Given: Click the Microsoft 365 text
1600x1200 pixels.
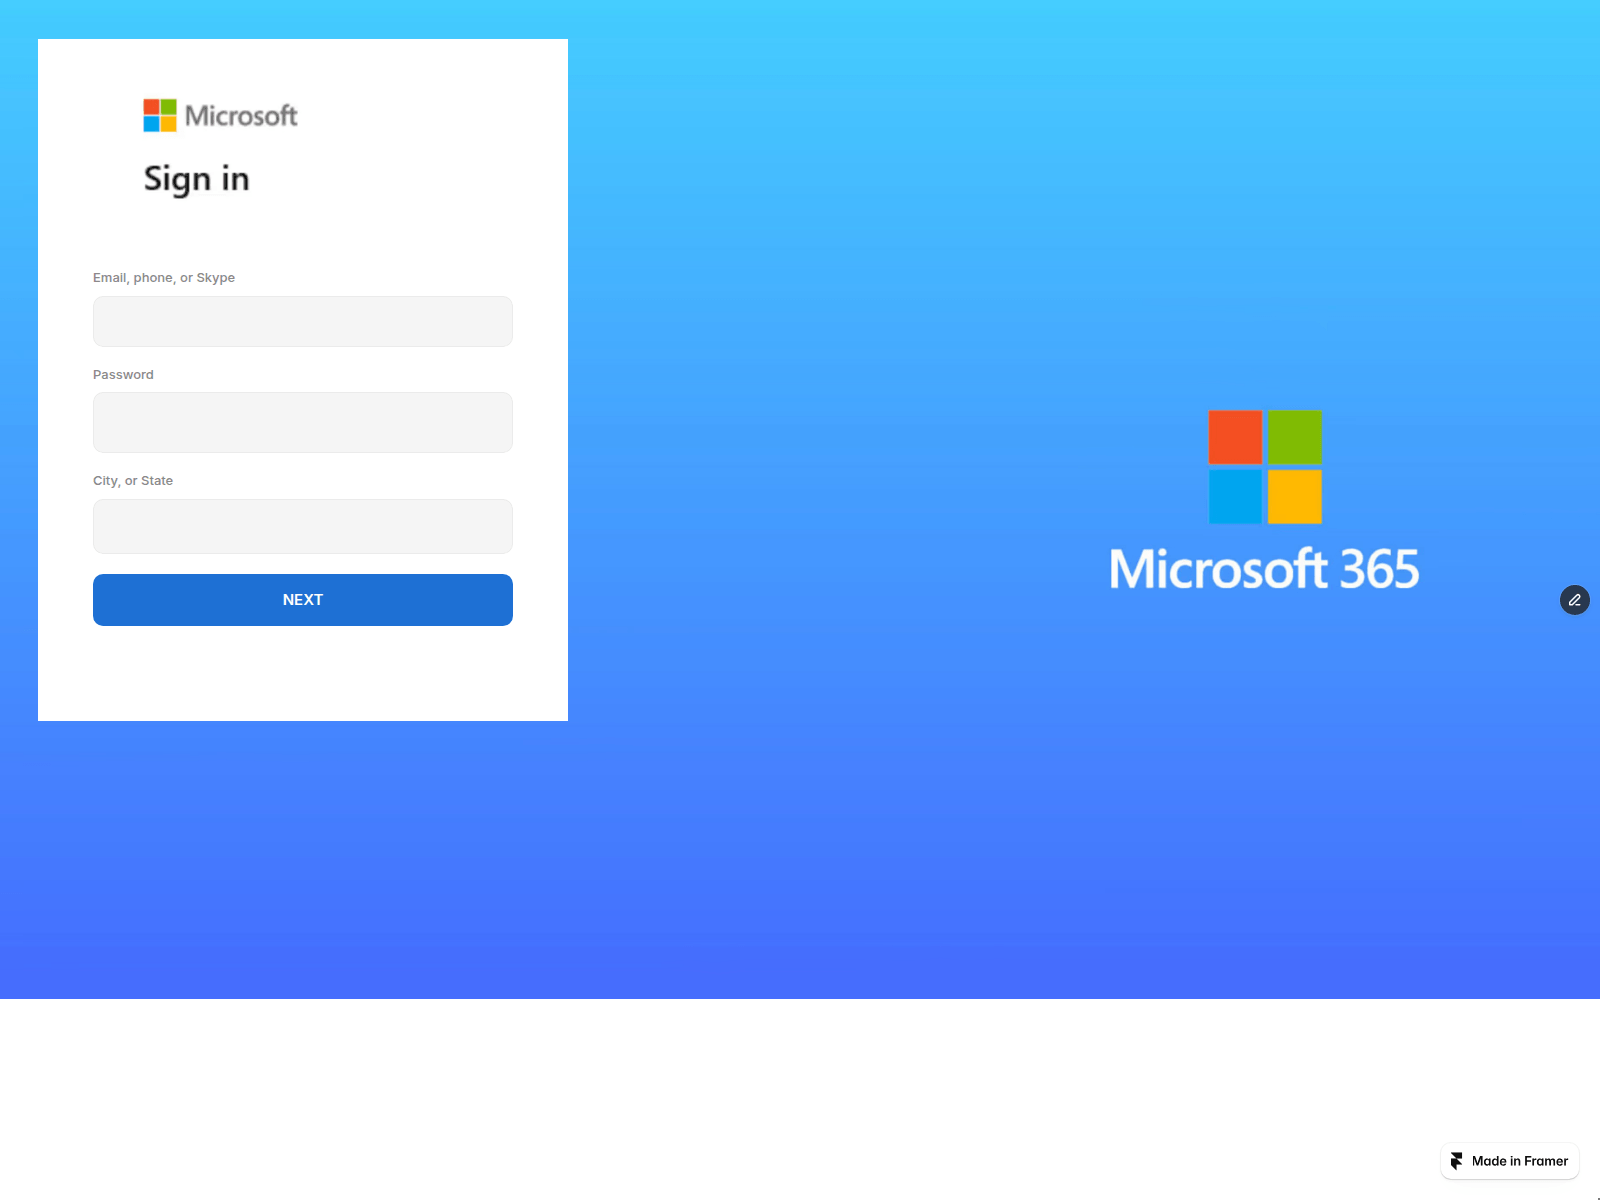Looking at the screenshot, I should (1264, 569).
